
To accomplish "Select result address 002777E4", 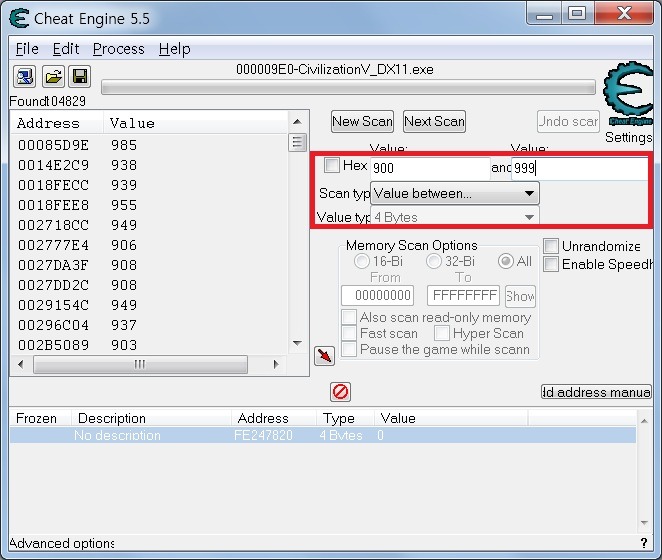I will click(x=53, y=245).
